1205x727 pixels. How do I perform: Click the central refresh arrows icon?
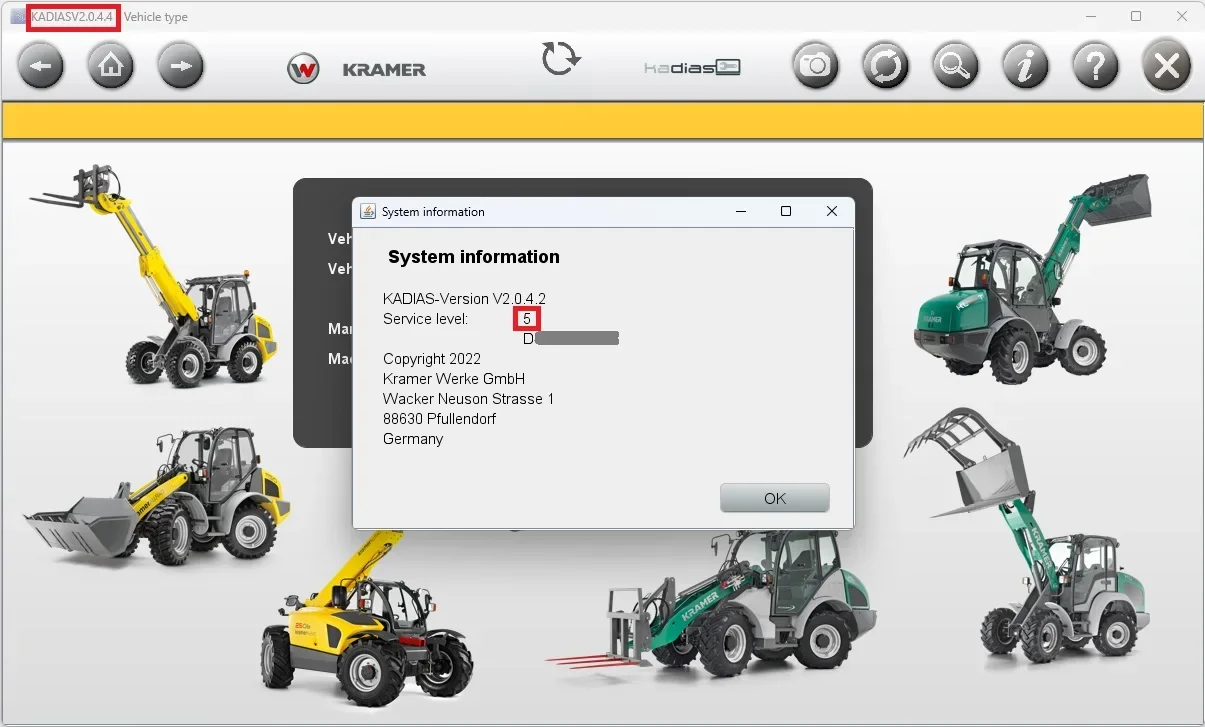click(560, 58)
